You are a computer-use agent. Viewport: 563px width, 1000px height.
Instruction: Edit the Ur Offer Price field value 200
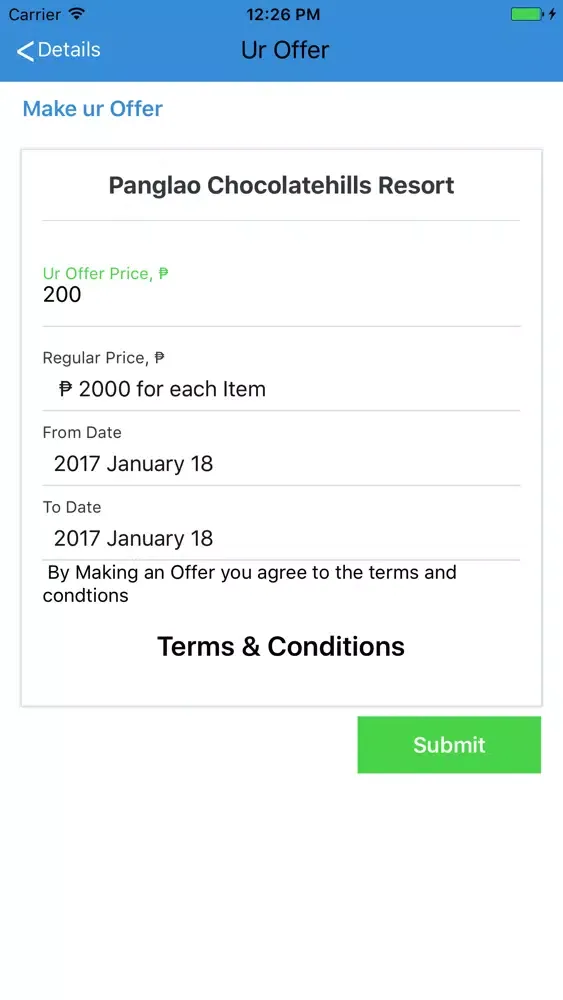point(281,295)
